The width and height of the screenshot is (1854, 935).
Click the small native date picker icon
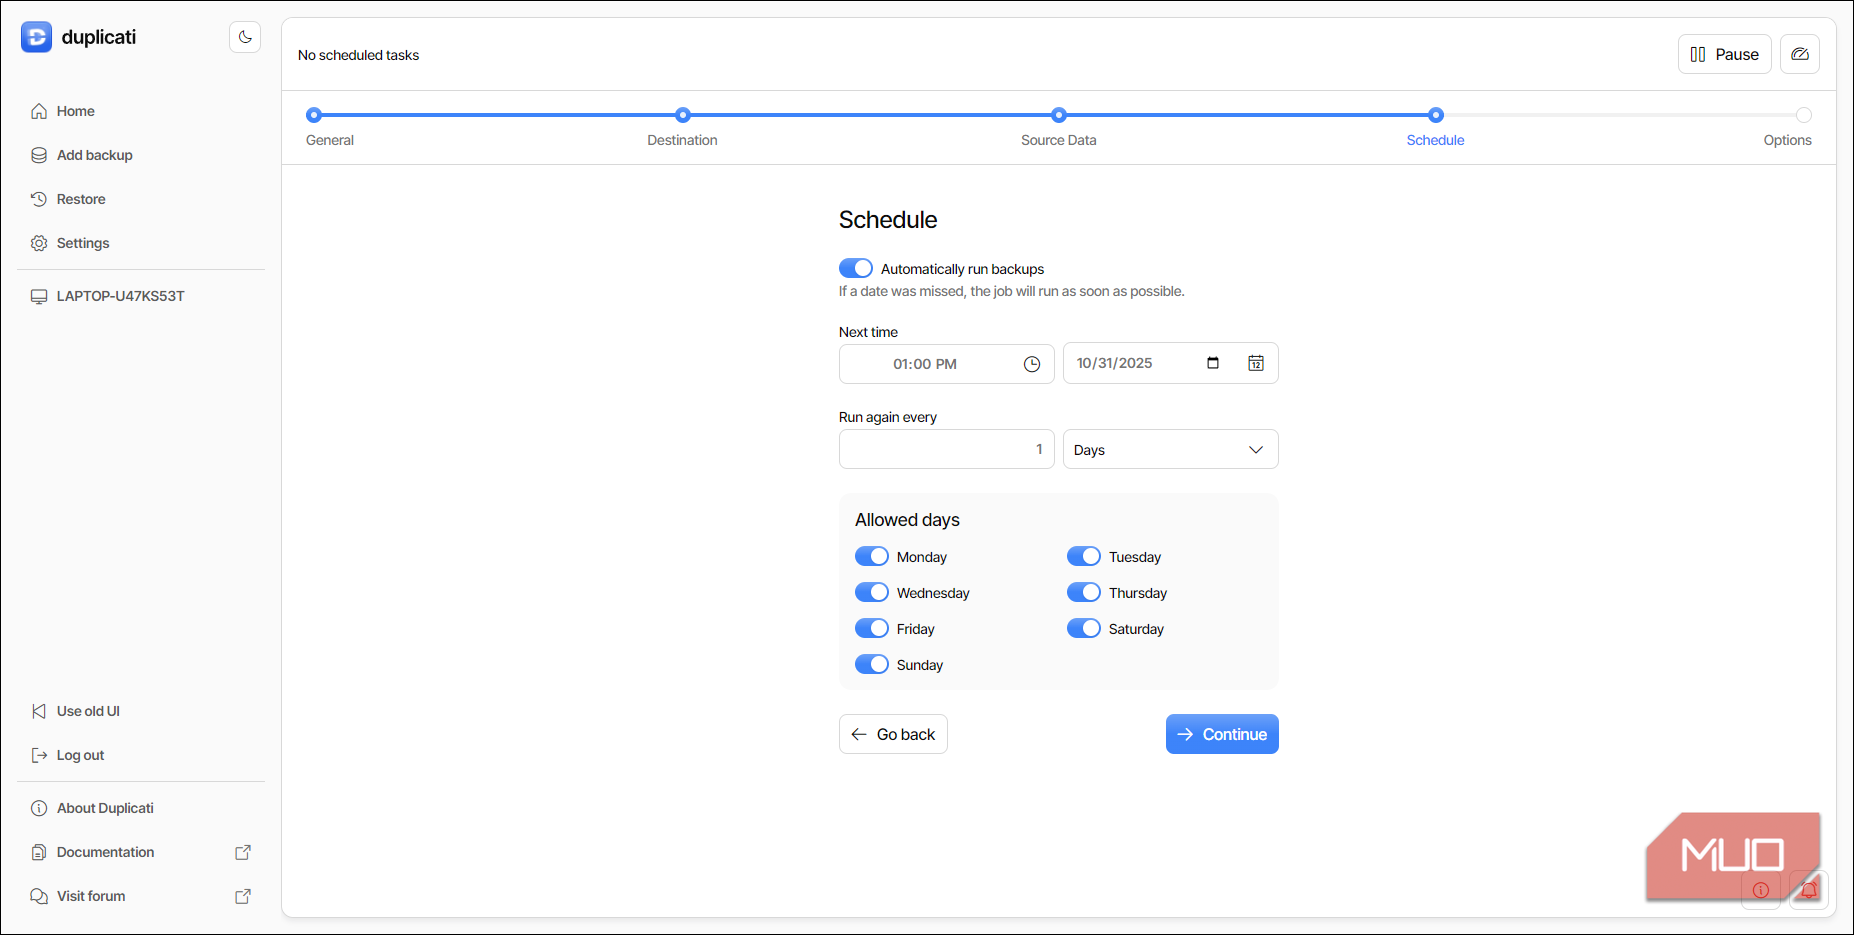click(x=1213, y=363)
